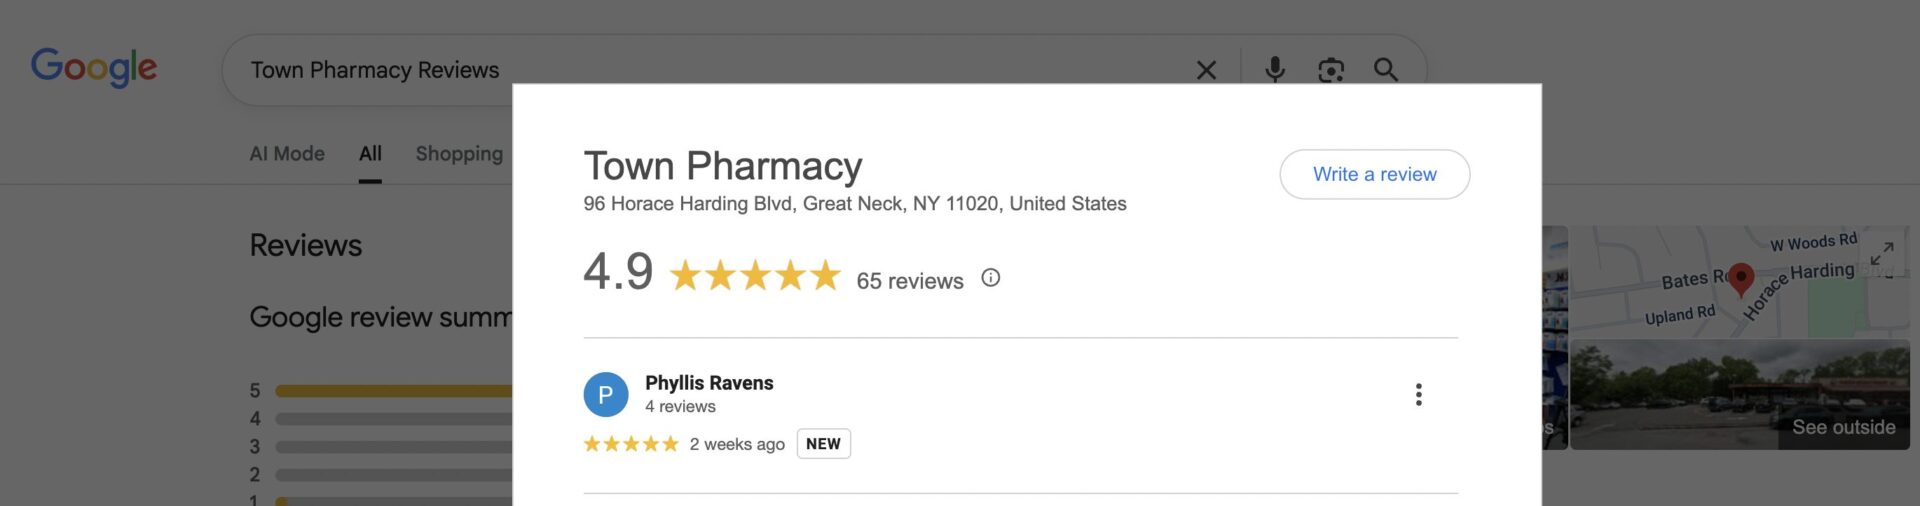Open info icon beside 65 reviews
1920x506 pixels.
coord(990,278)
